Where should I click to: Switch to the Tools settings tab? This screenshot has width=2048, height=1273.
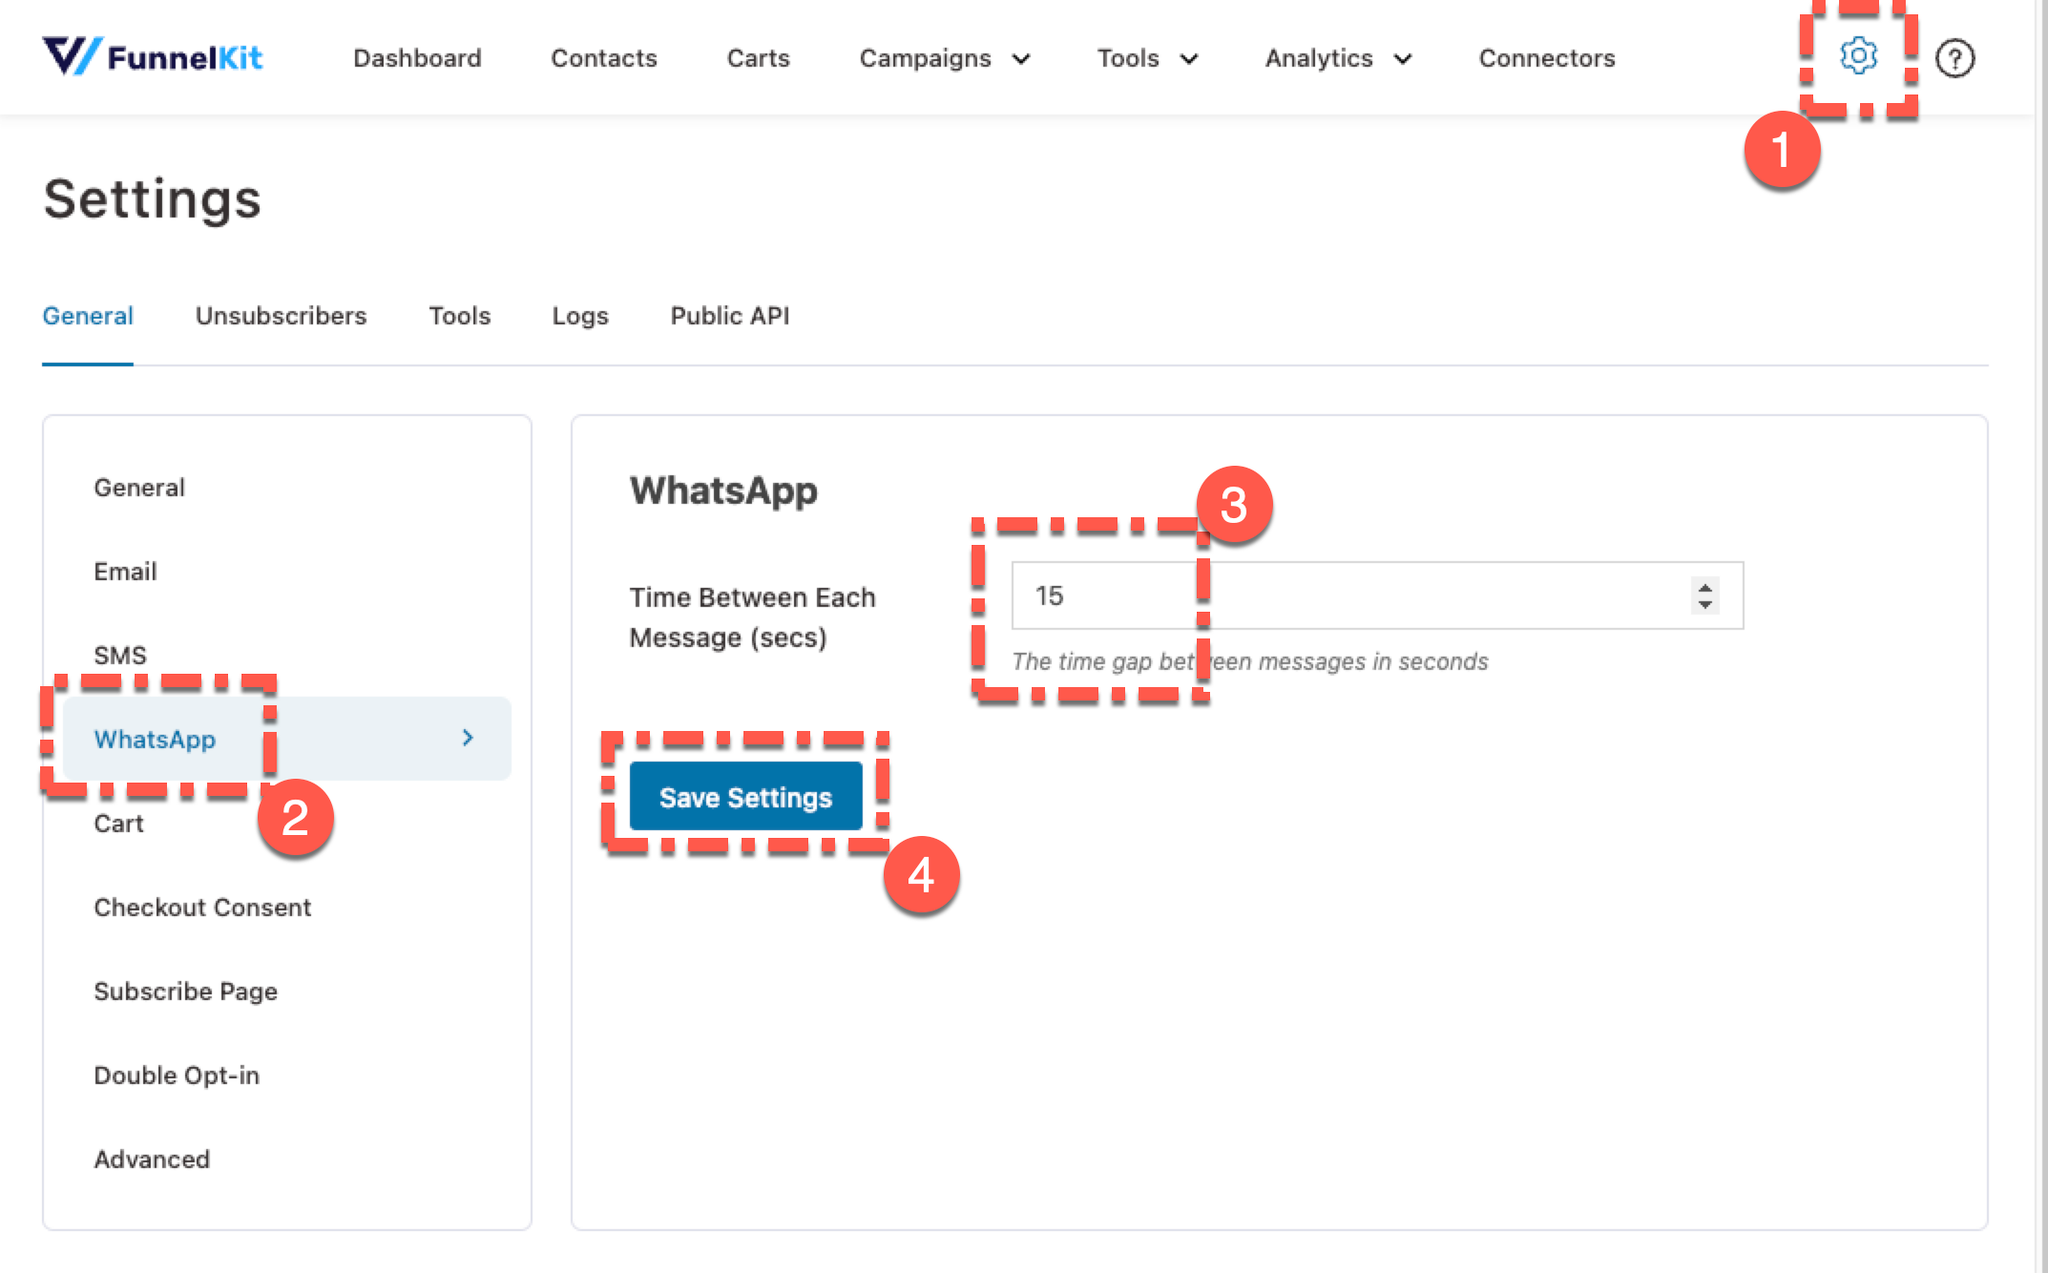[460, 316]
